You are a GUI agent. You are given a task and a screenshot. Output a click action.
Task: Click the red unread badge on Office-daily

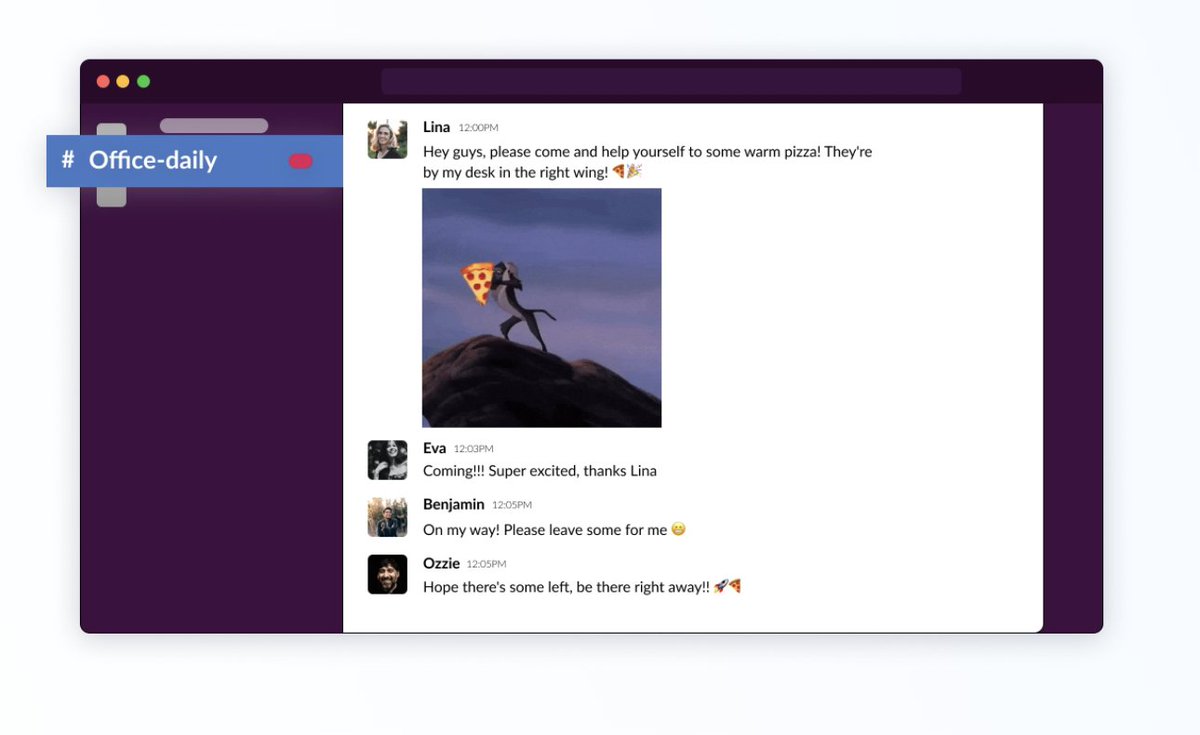coord(300,161)
